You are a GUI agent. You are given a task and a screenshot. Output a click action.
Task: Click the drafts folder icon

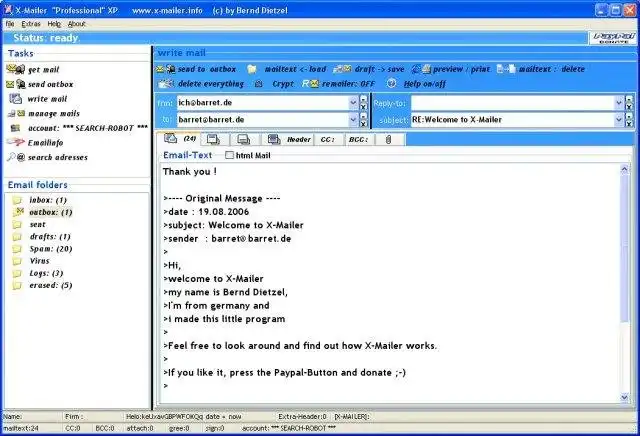(x=17, y=237)
